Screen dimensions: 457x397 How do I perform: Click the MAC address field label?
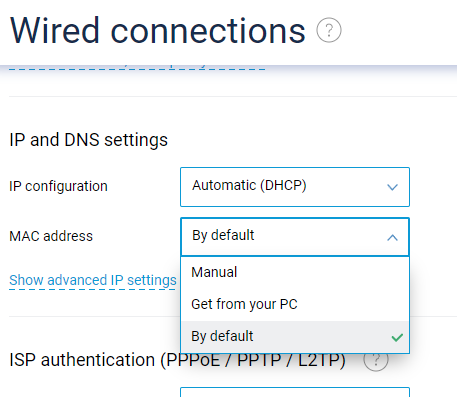51,236
